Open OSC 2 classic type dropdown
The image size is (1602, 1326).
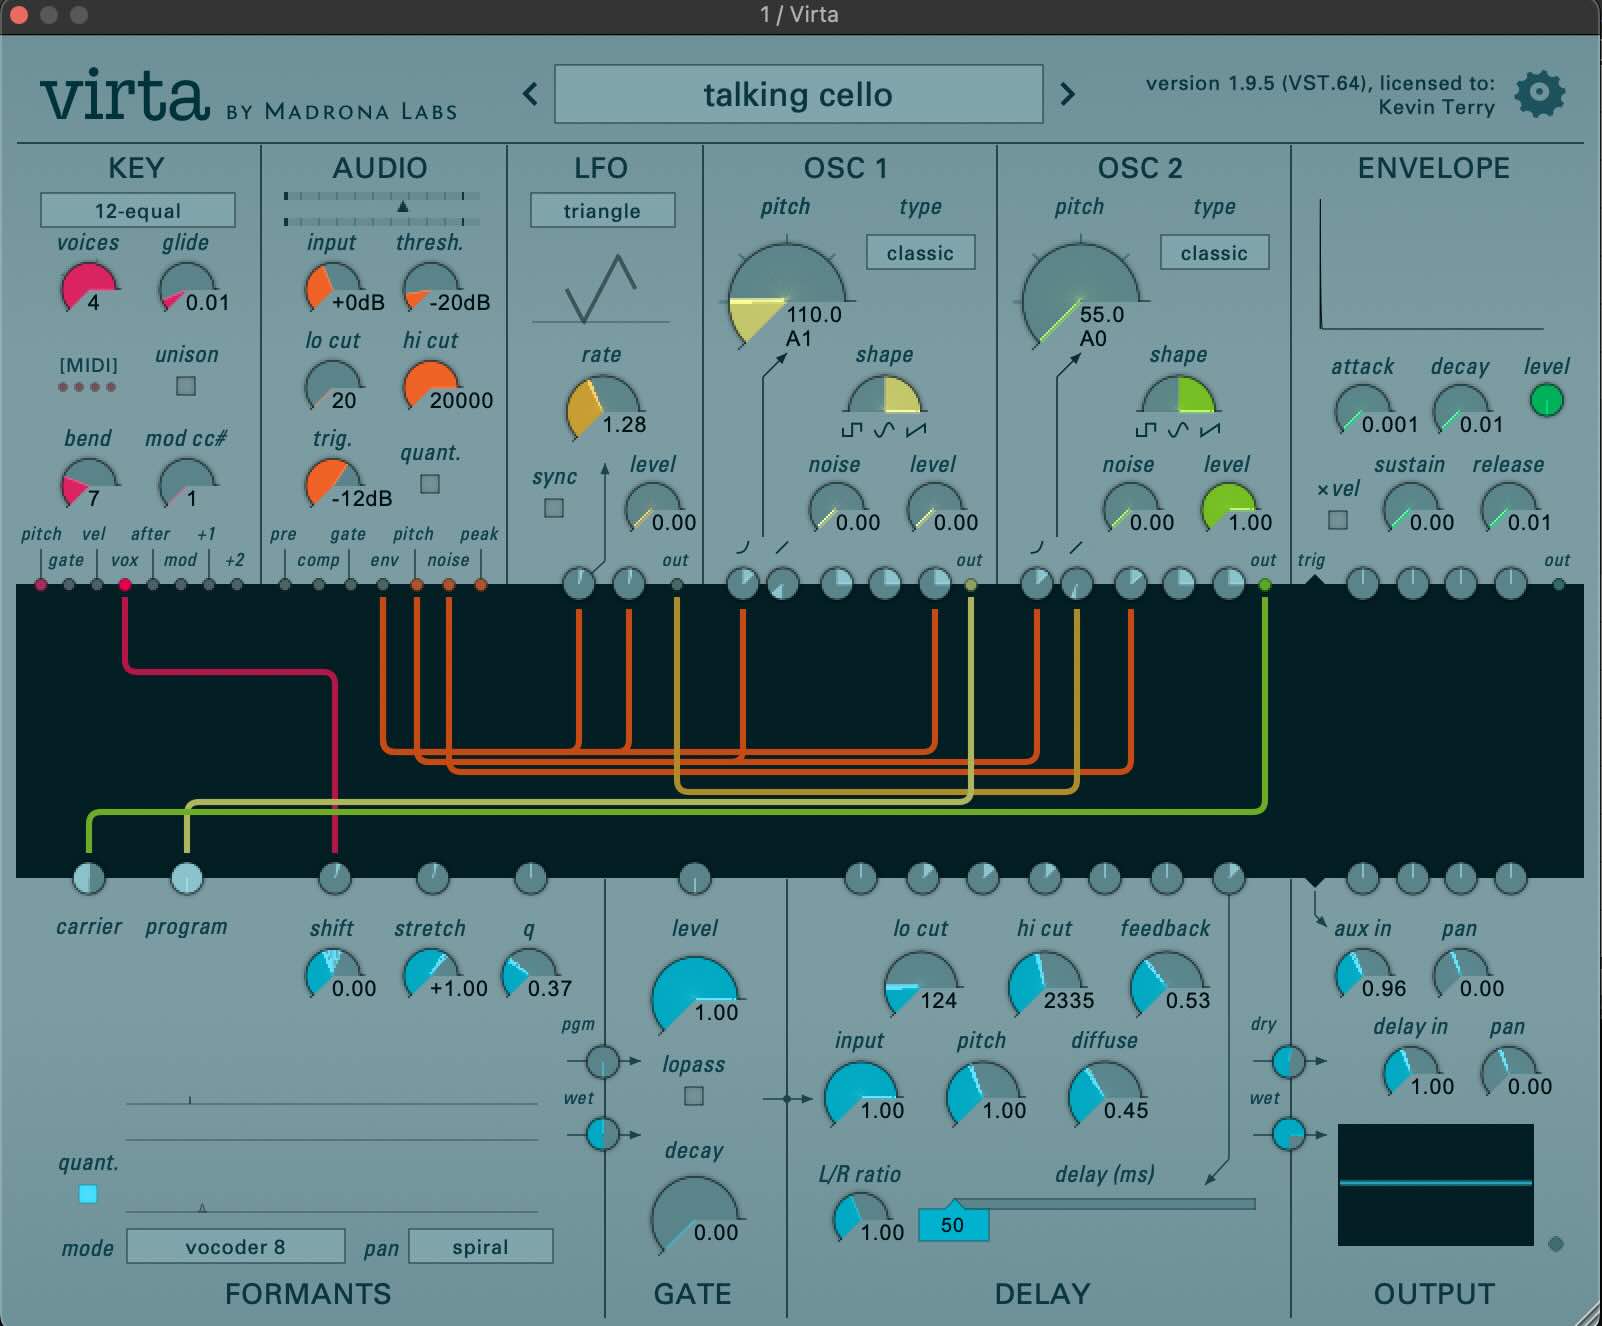click(x=1214, y=253)
